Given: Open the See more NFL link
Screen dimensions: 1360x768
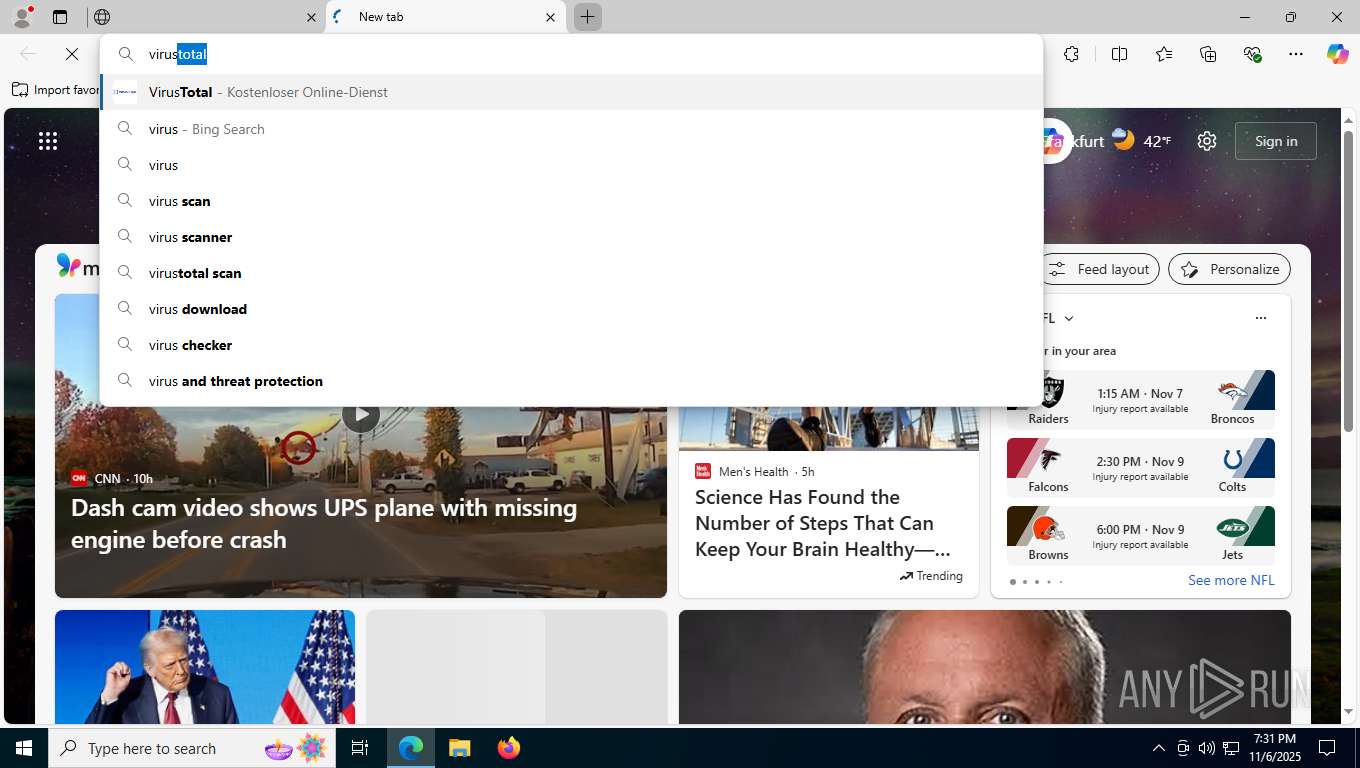Looking at the screenshot, I should coord(1231,580).
